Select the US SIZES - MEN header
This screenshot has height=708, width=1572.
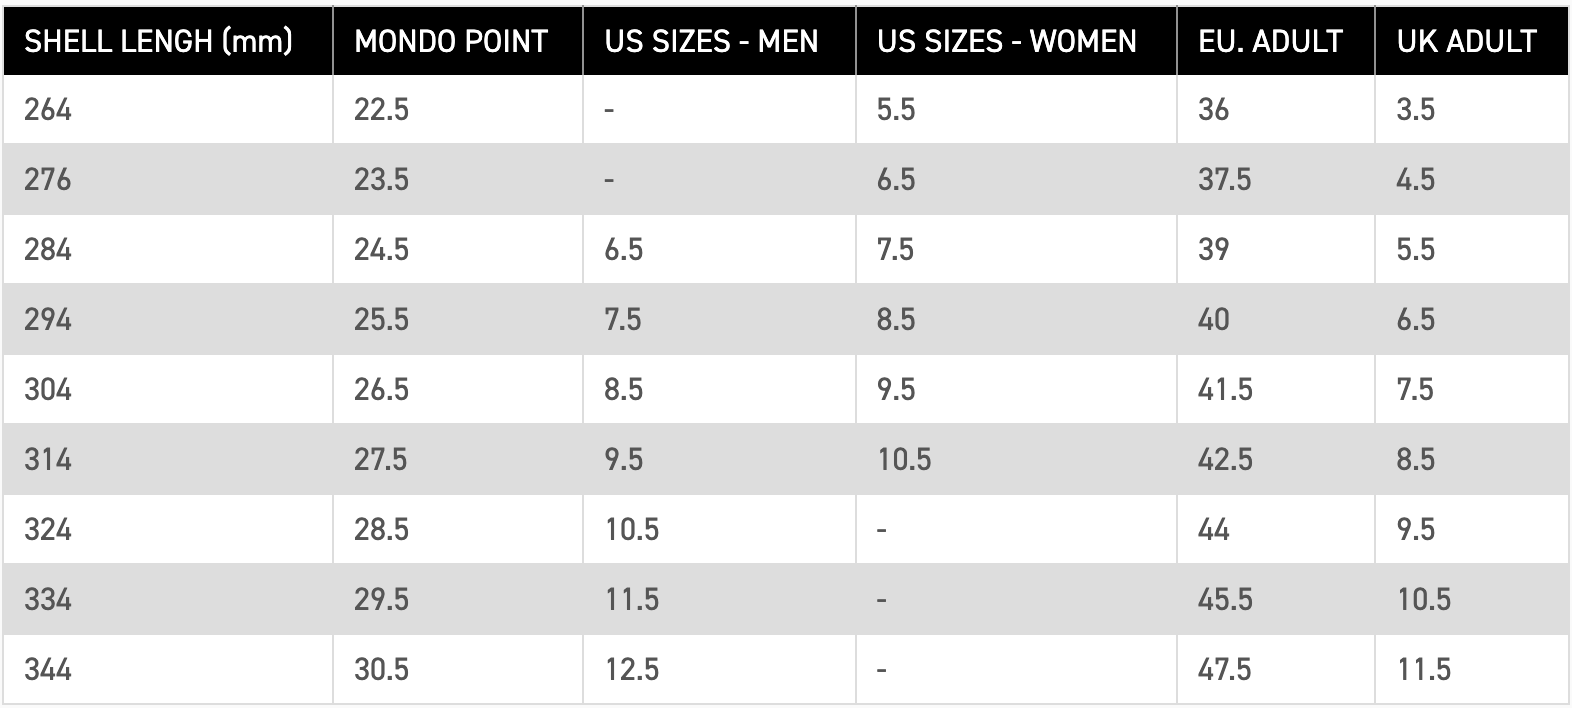click(719, 40)
